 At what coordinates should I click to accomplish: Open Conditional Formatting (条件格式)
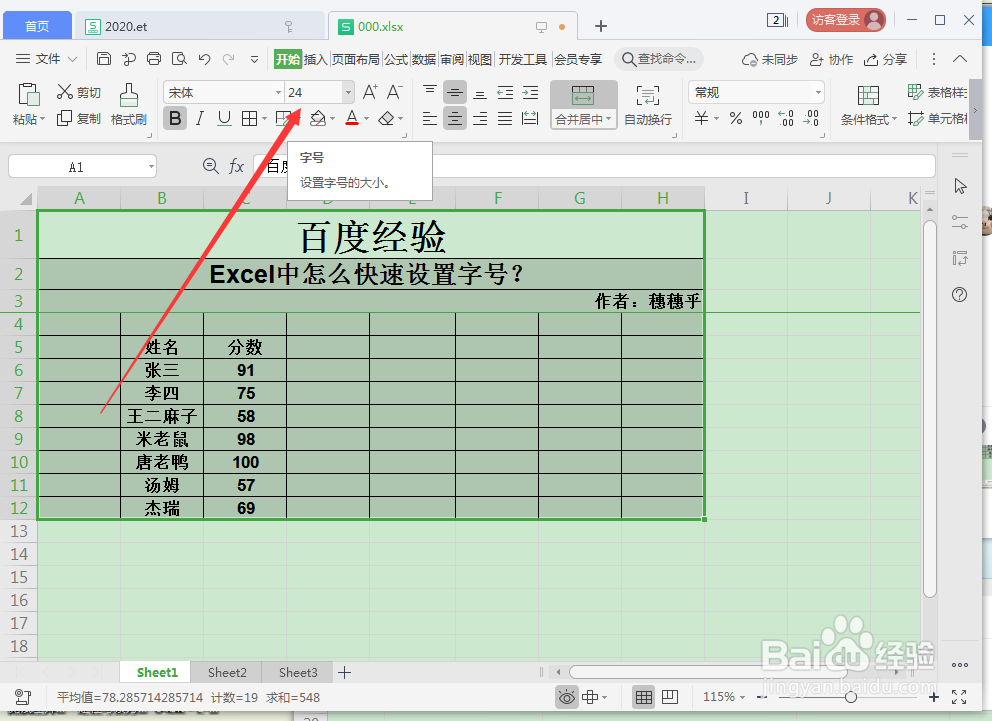tap(869, 105)
